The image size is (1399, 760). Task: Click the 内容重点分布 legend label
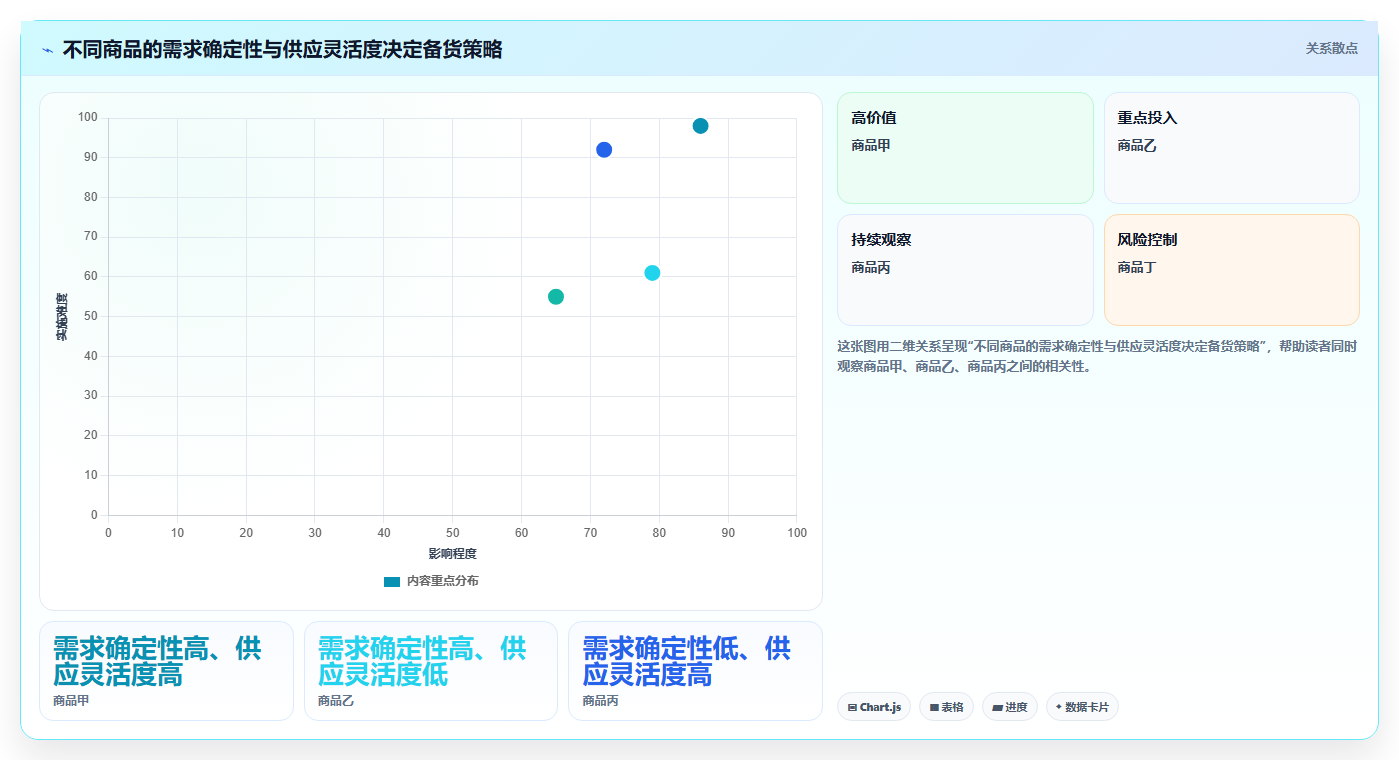(x=442, y=581)
